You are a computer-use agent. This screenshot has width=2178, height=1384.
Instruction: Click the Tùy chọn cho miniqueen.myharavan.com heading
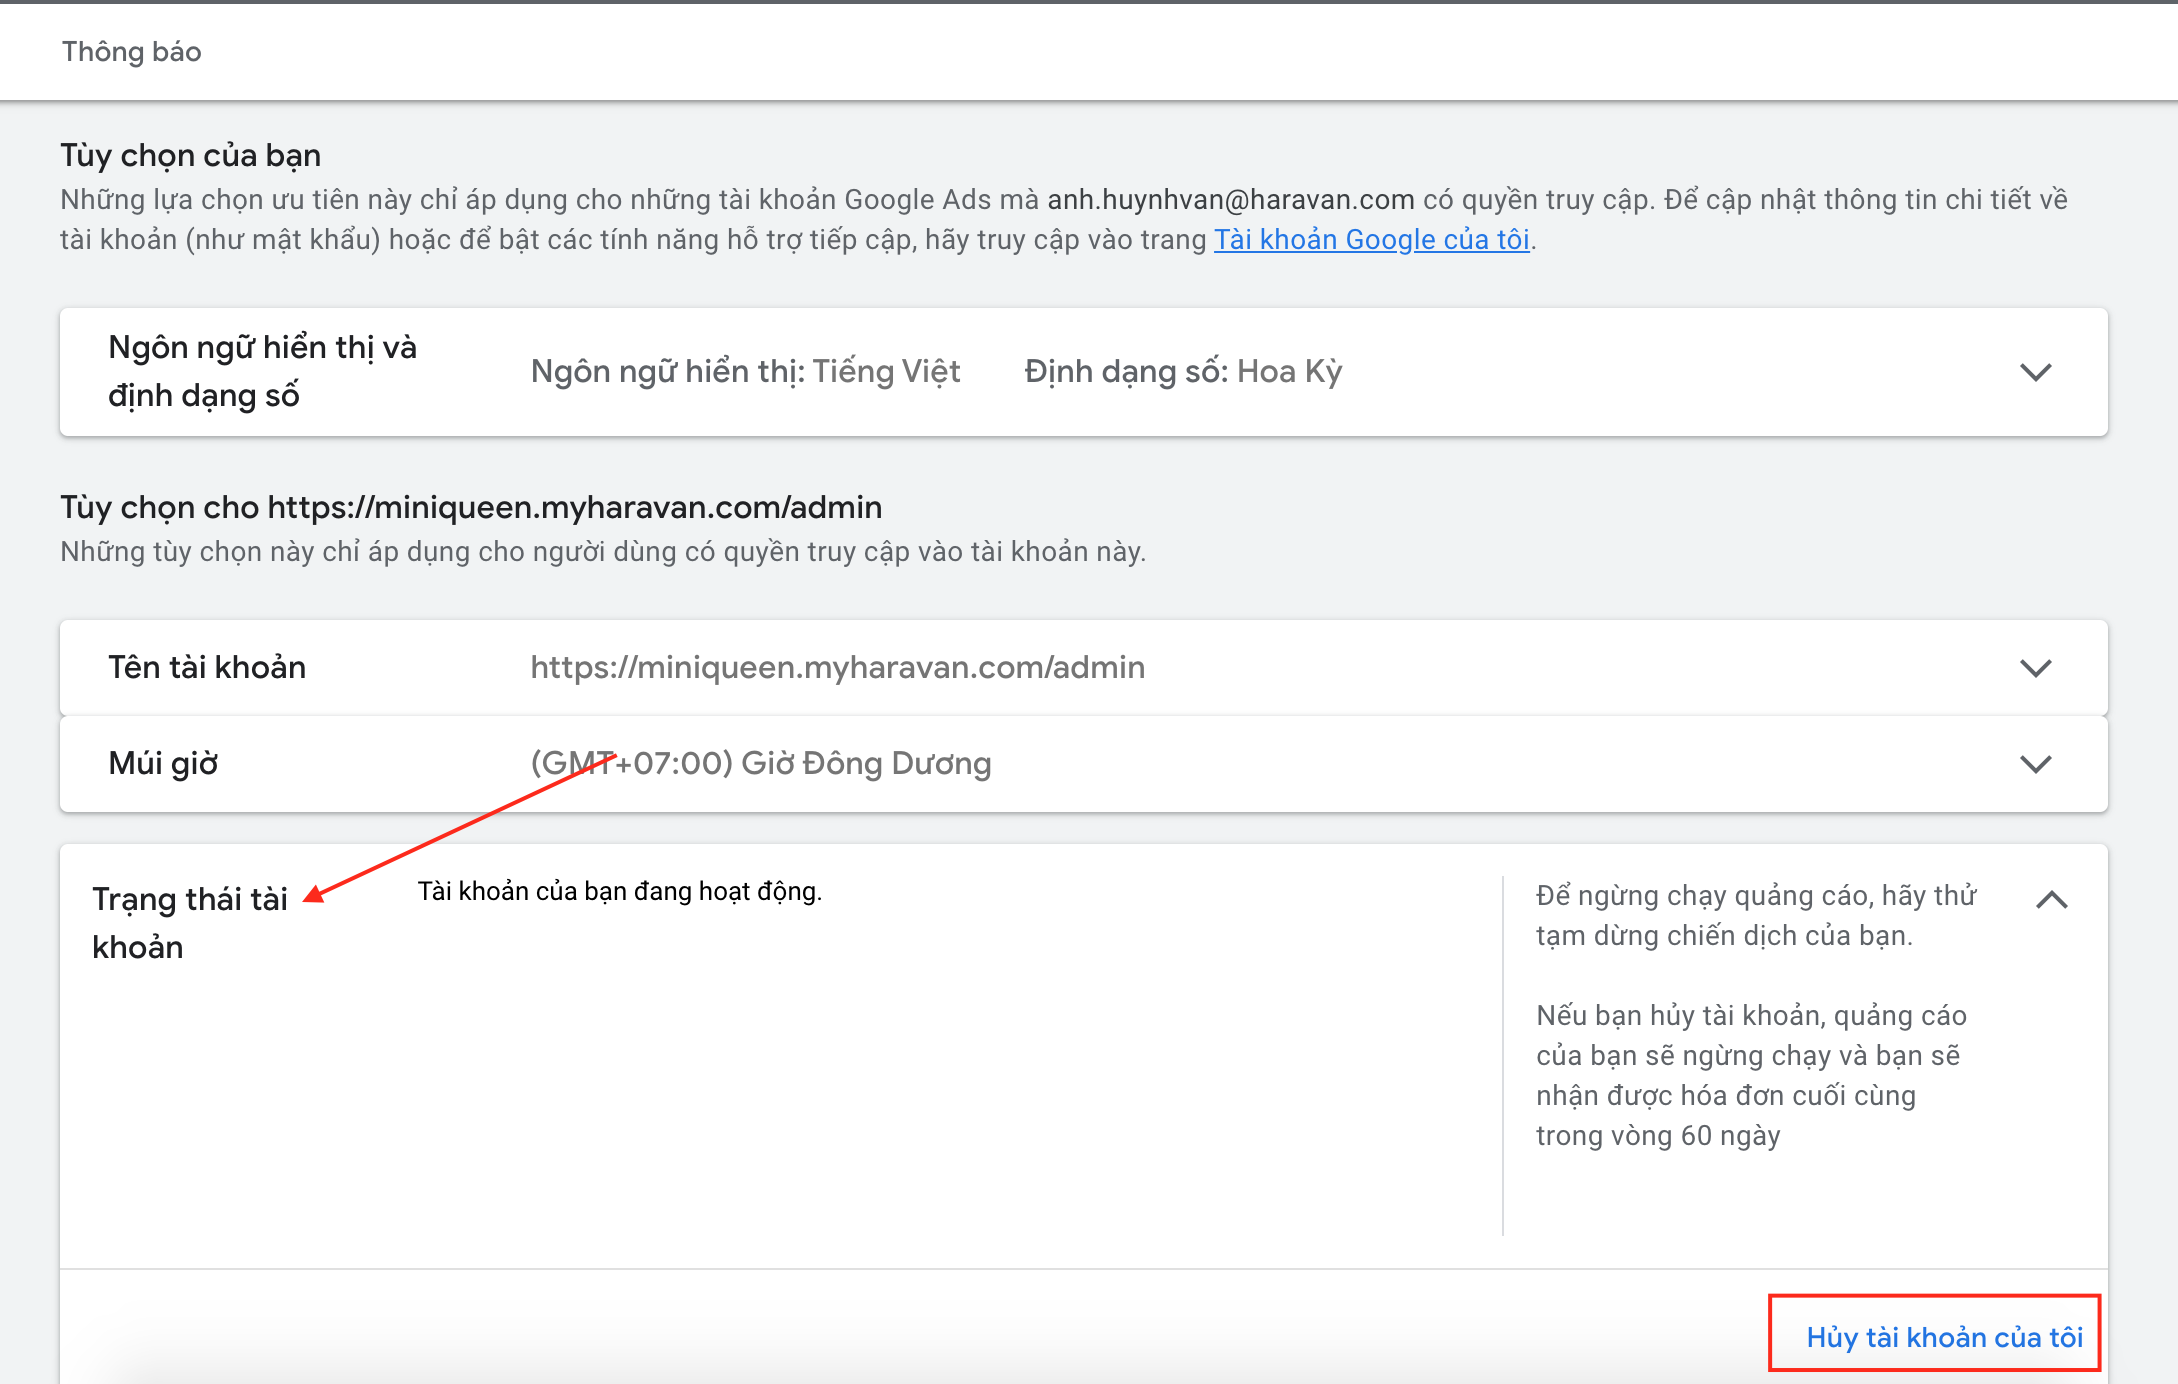pyautogui.click(x=471, y=508)
